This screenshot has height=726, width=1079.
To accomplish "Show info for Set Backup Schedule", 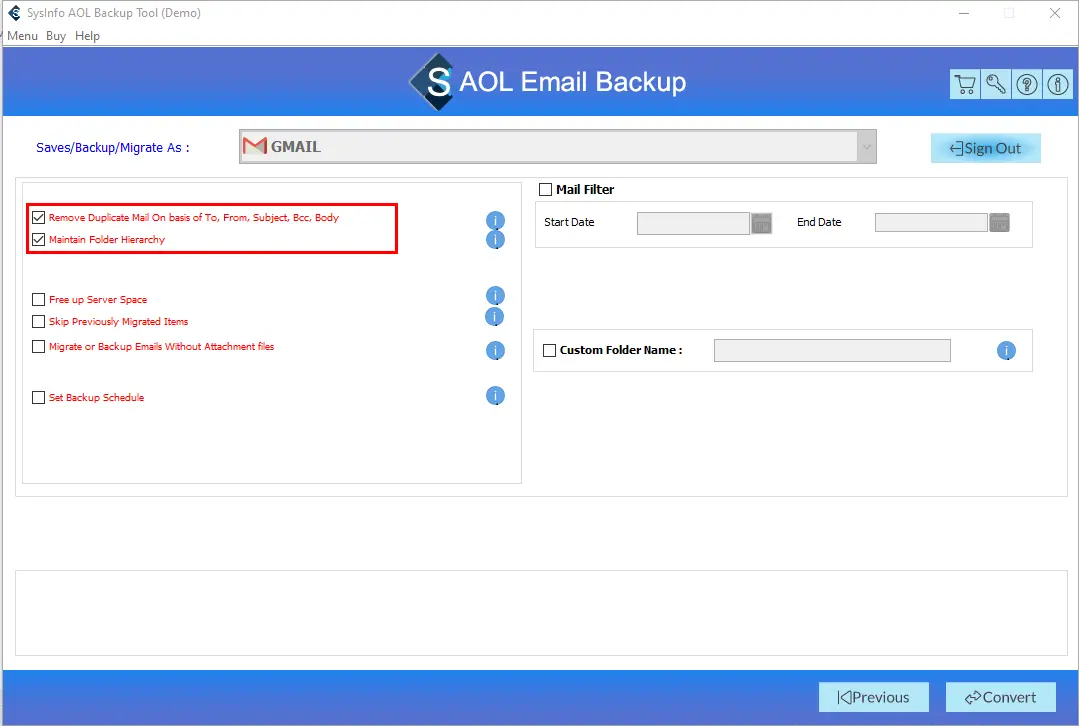I will [495, 396].
